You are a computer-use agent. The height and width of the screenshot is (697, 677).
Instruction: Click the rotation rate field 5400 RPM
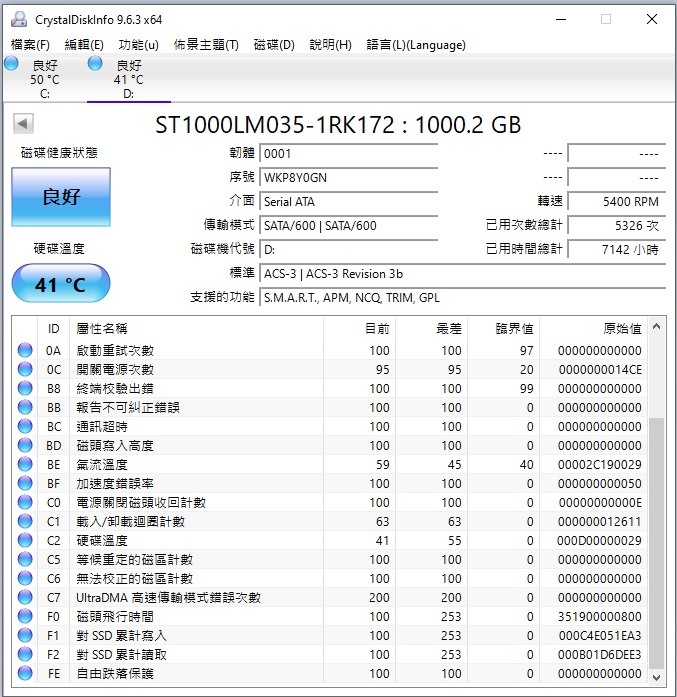617,202
